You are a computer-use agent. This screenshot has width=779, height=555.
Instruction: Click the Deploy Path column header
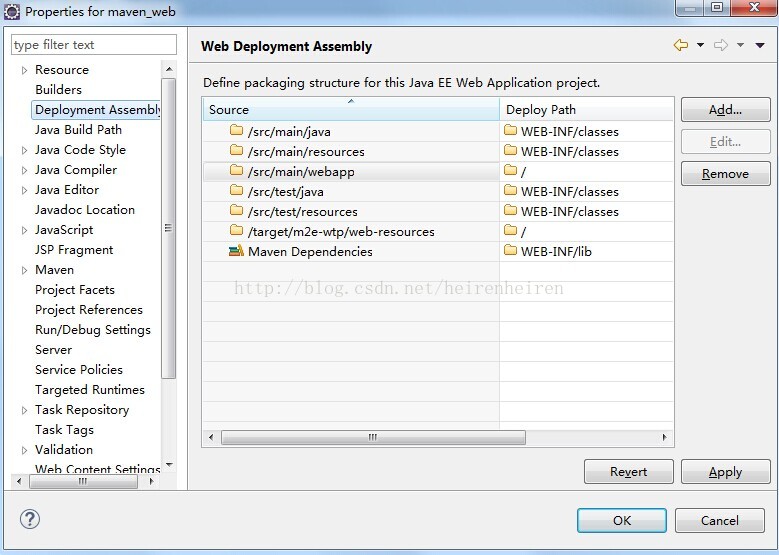586,109
